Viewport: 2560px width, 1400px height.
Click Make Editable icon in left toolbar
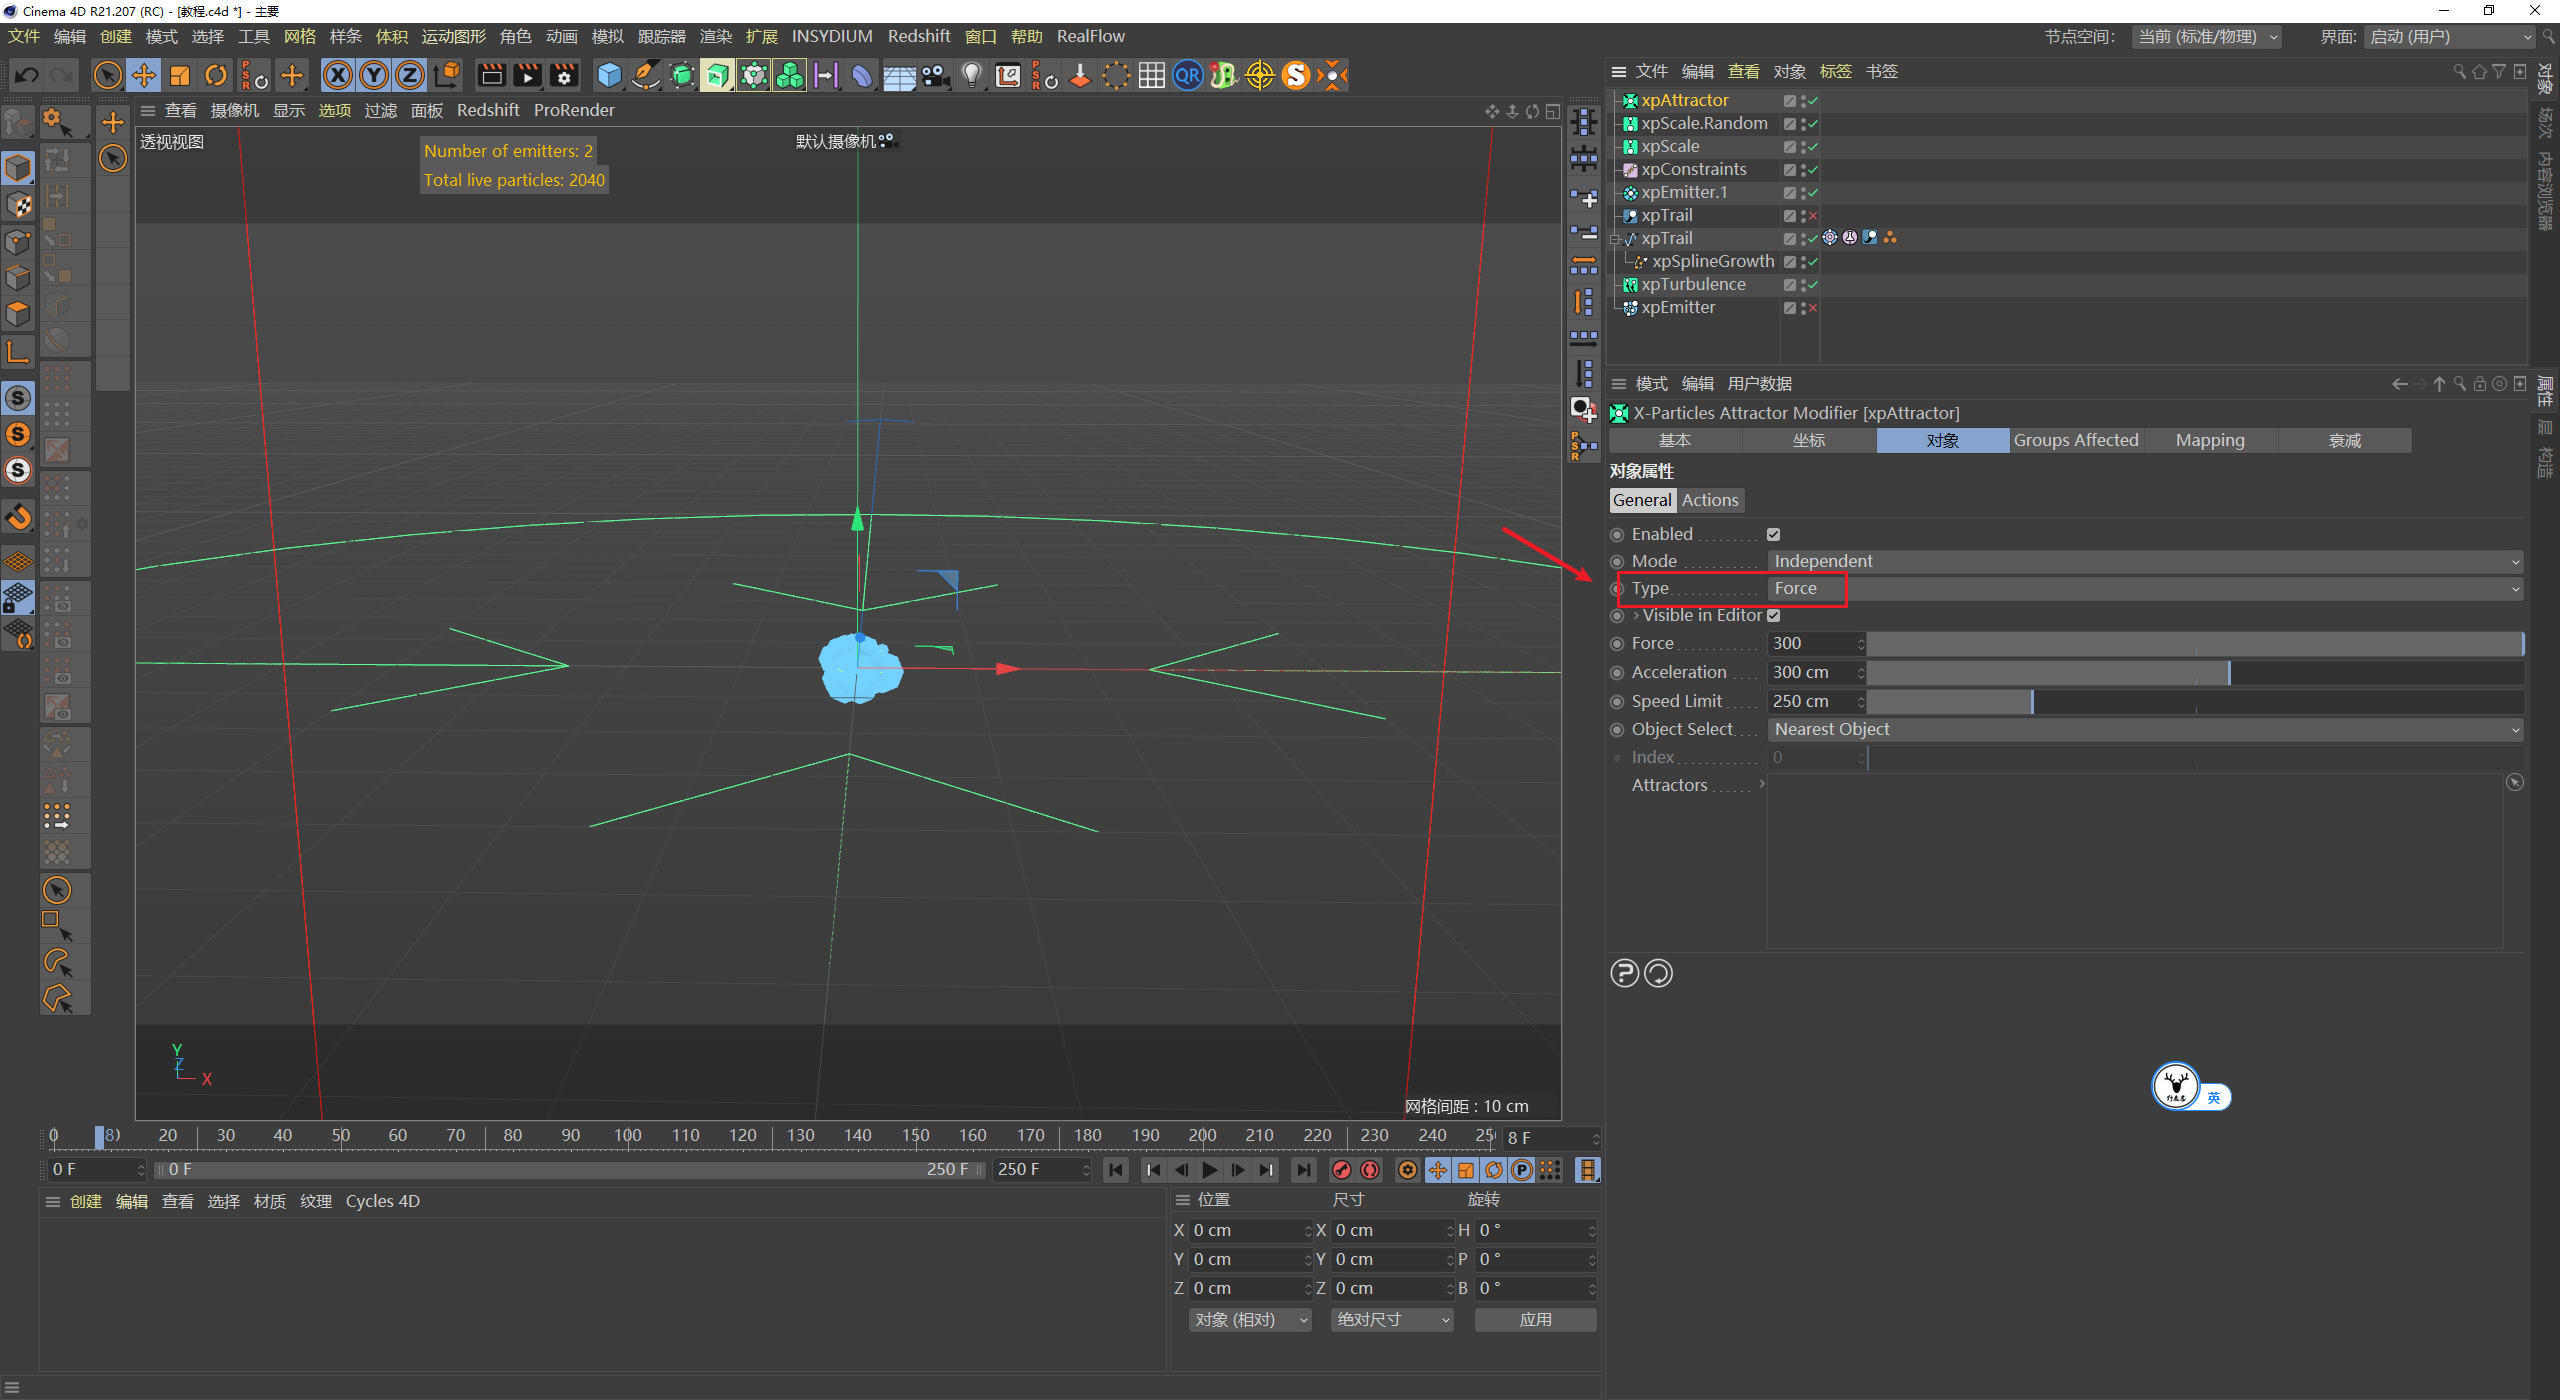point(18,124)
